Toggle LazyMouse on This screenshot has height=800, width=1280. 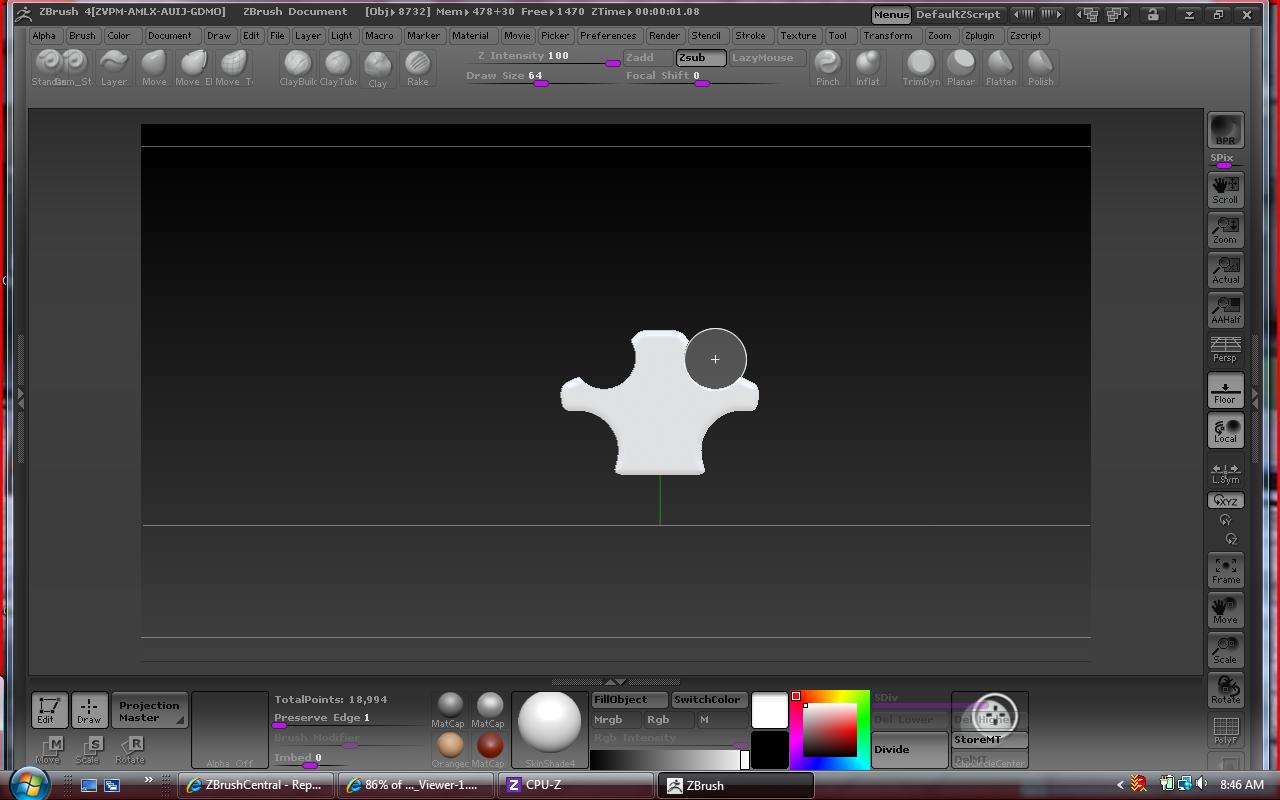(767, 58)
